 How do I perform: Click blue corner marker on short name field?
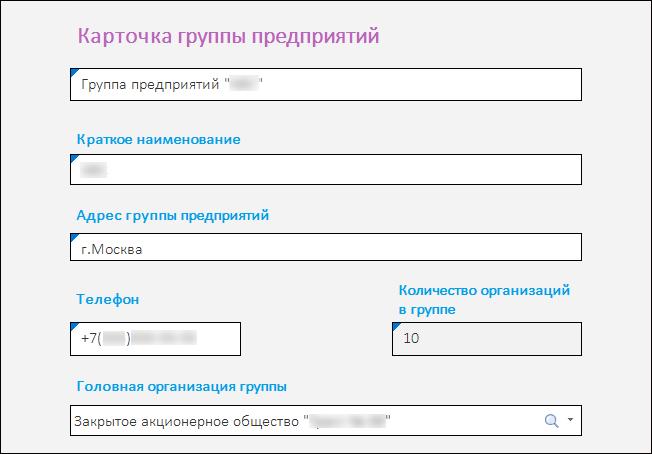(73, 158)
